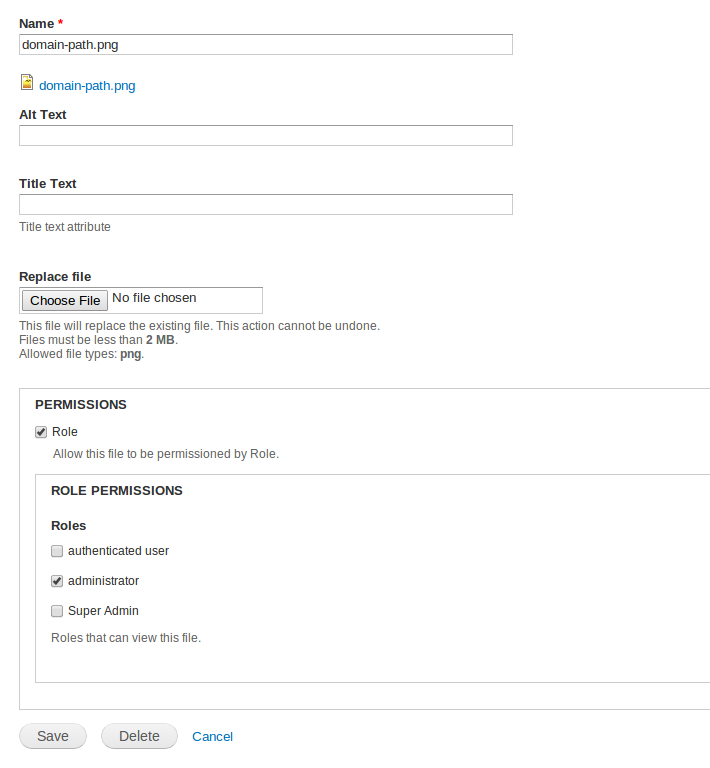This screenshot has width=710, height=768.
Task: Click the Alt Text label
Action: tap(43, 115)
